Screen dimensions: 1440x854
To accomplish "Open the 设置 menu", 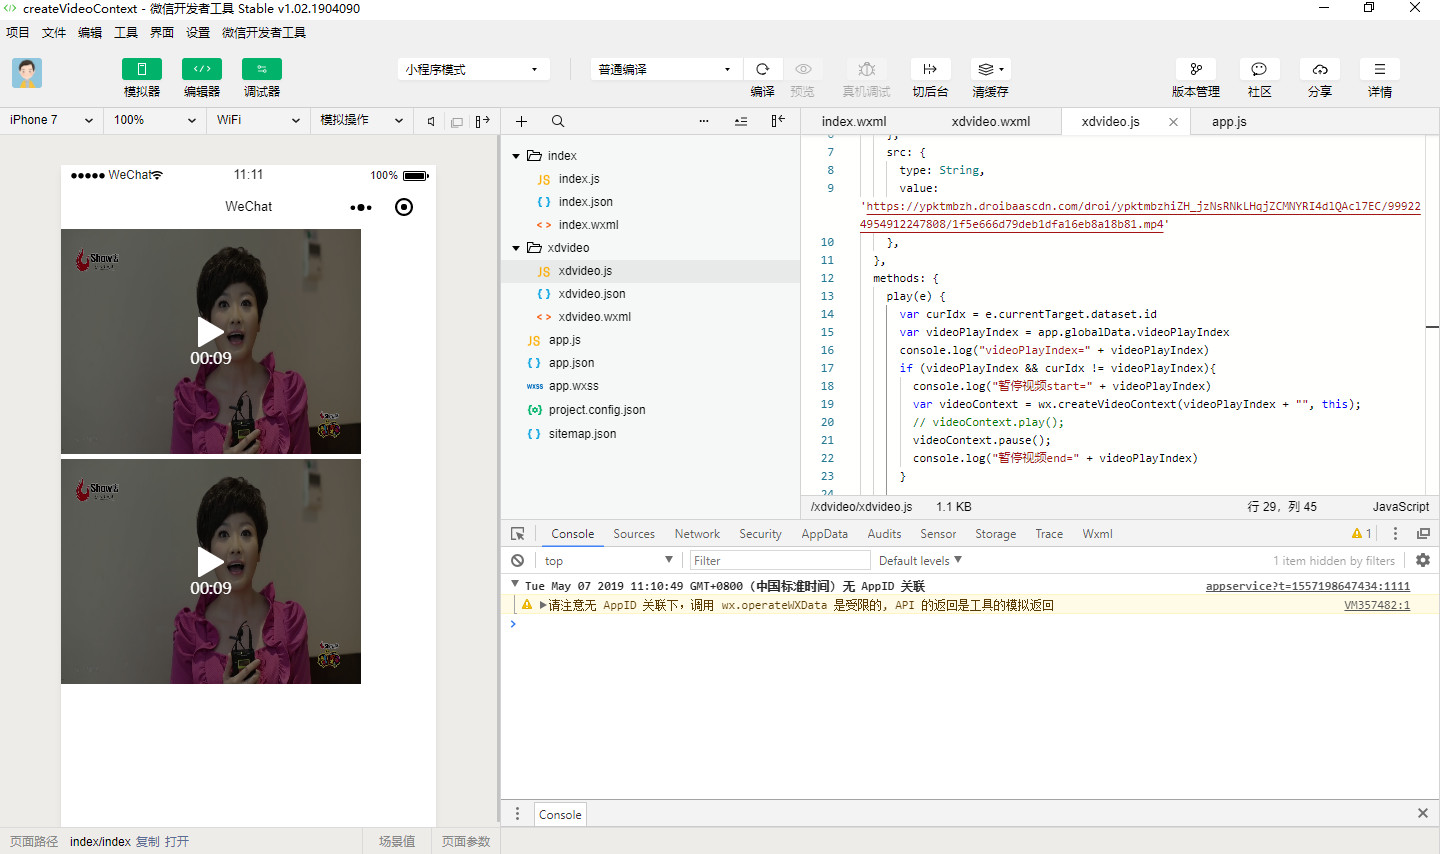I will click(x=198, y=32).
